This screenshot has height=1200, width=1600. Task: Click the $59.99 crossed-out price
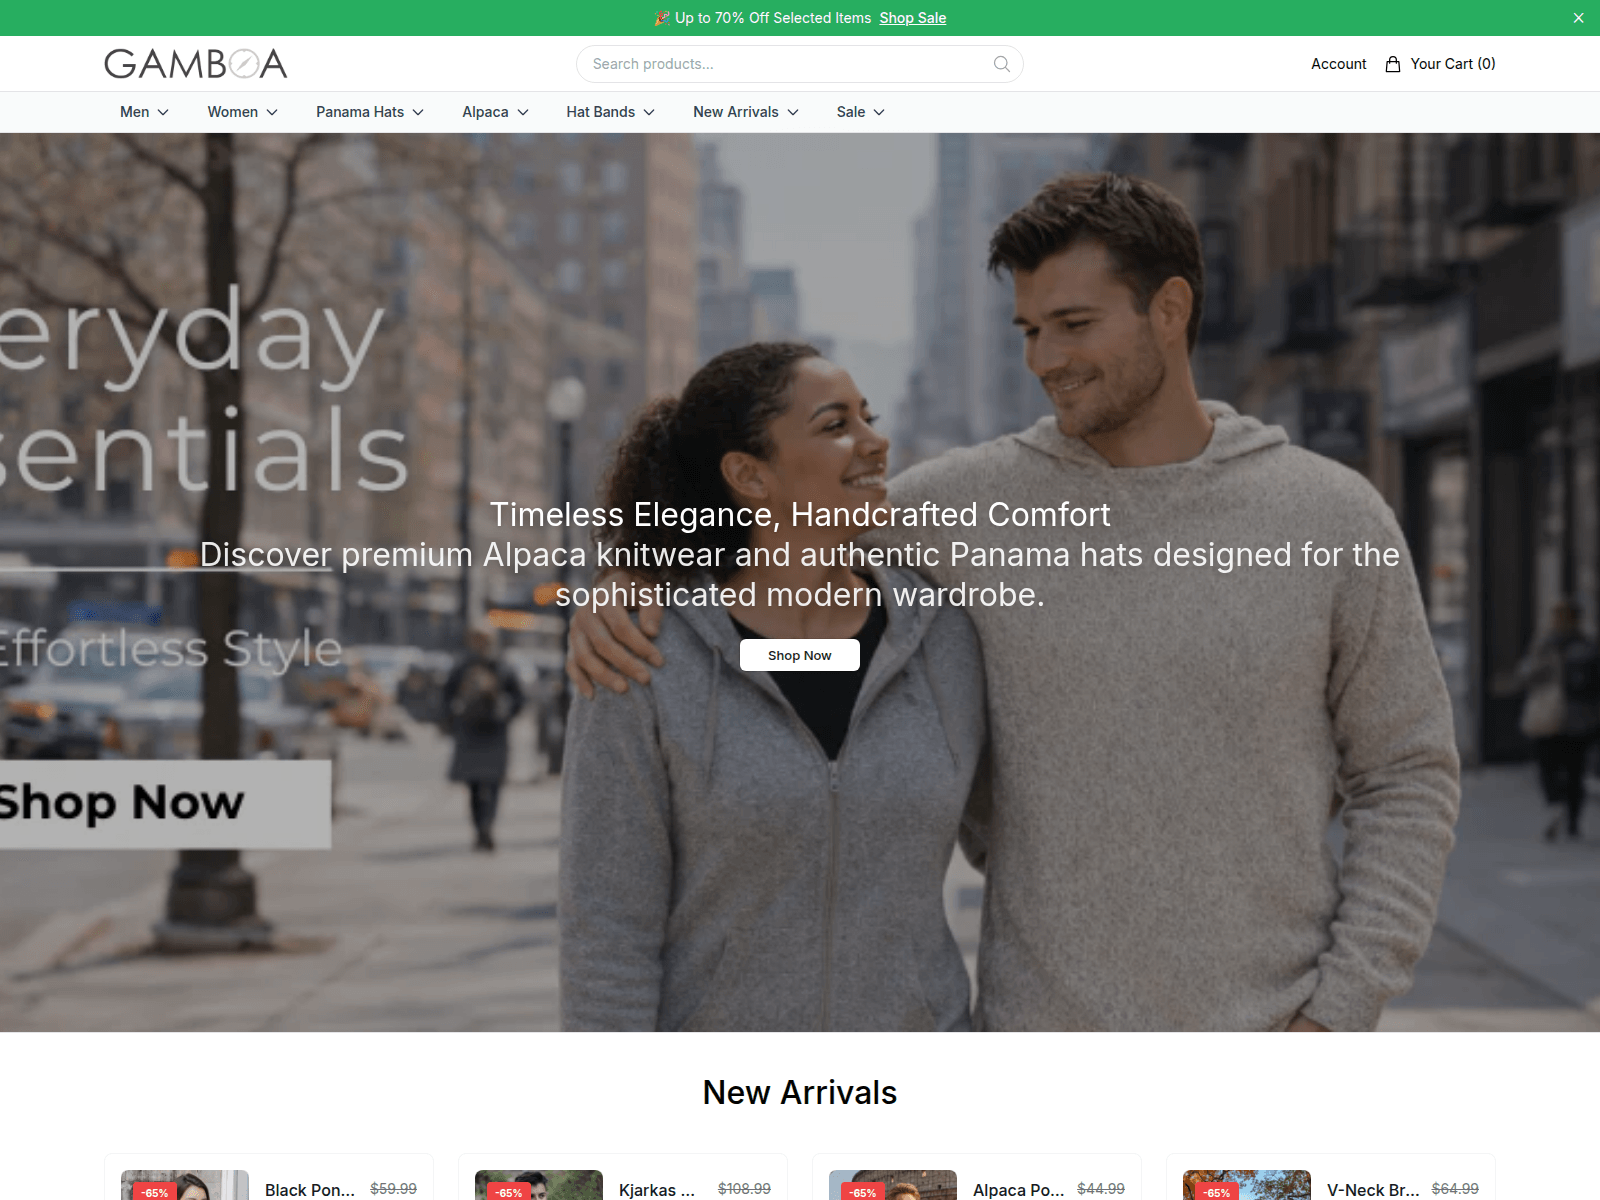coord(393,1188)
